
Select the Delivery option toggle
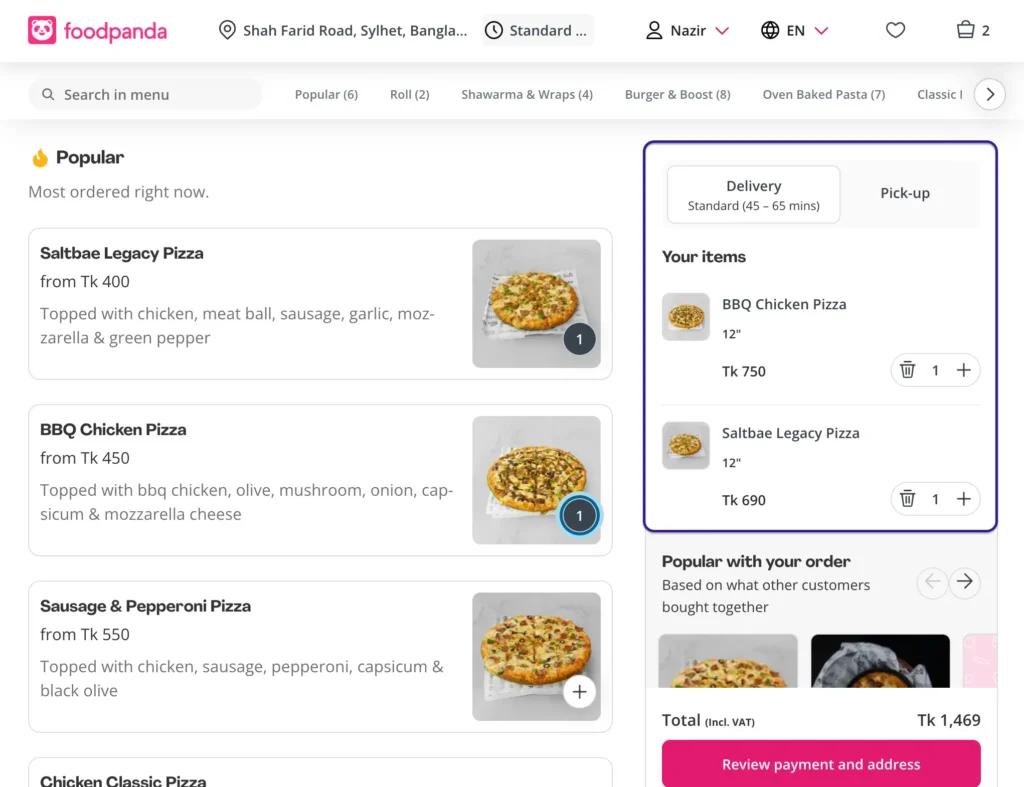click(x=753, y=195)
